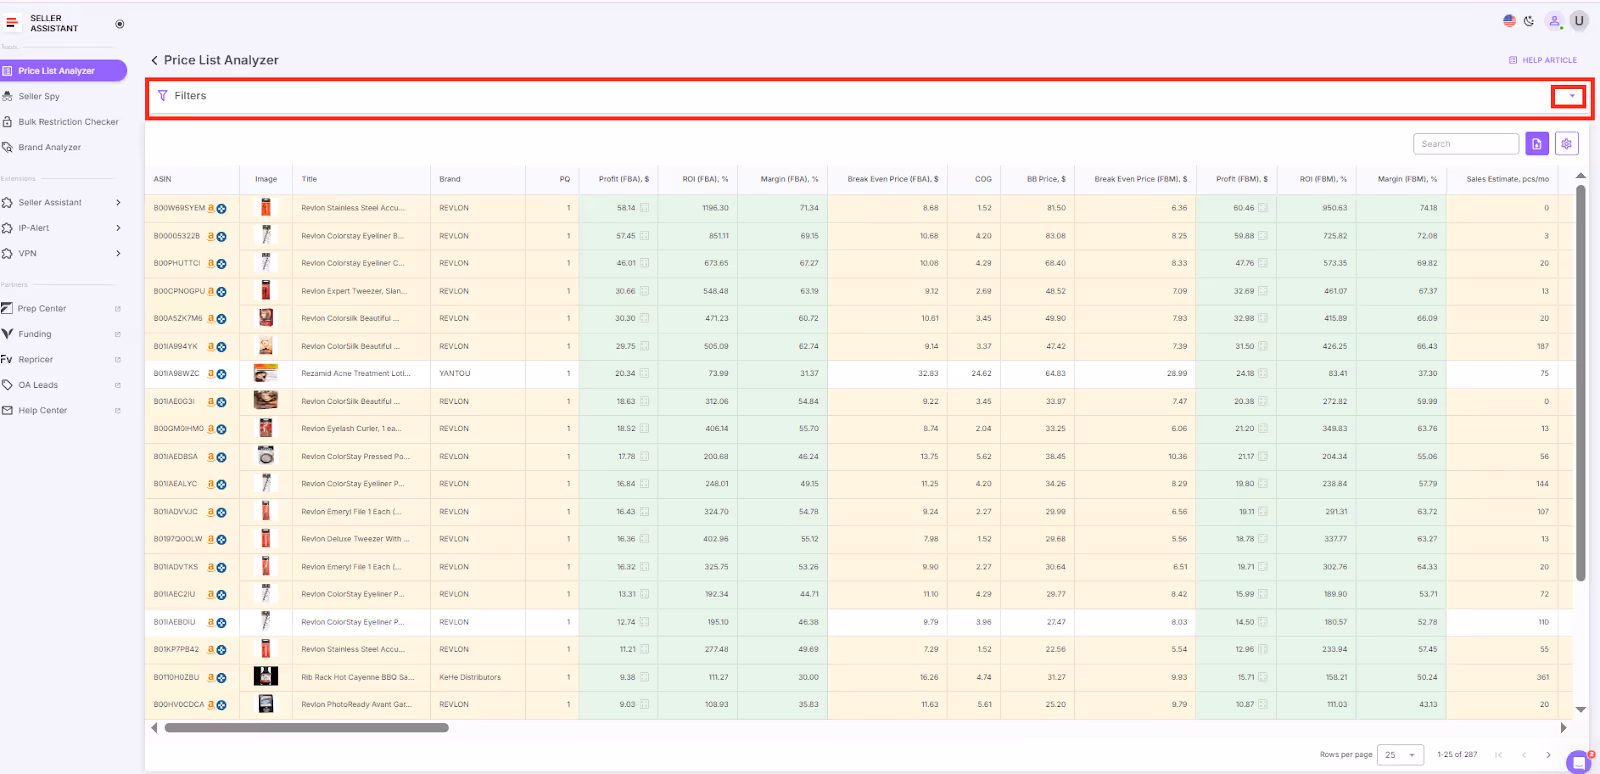Click the Help Center envelope icon
This screenshot has height=774, width=1600.
point(8,411)
